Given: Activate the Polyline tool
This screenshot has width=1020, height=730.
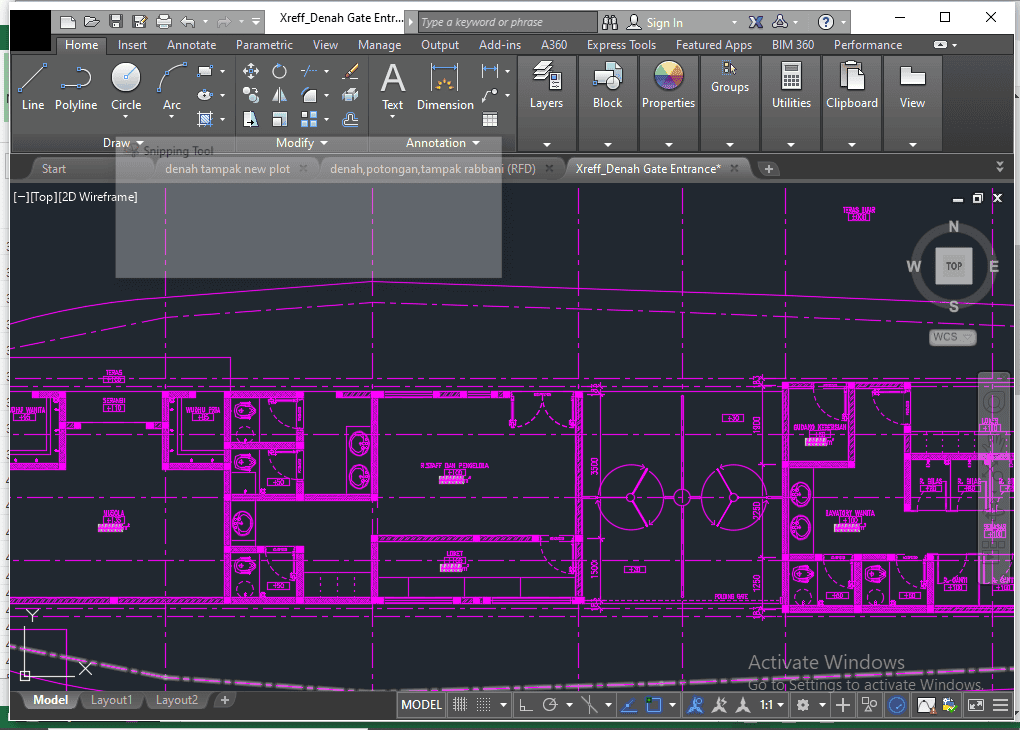Looking at the screenshot, I should [x=76, y=86].
